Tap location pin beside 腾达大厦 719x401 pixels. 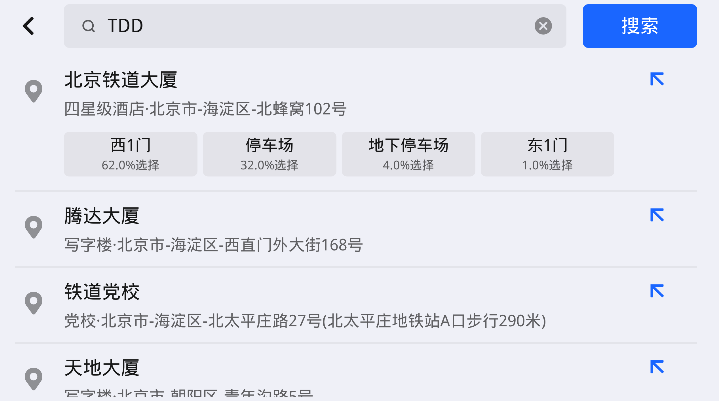point(33,227)
